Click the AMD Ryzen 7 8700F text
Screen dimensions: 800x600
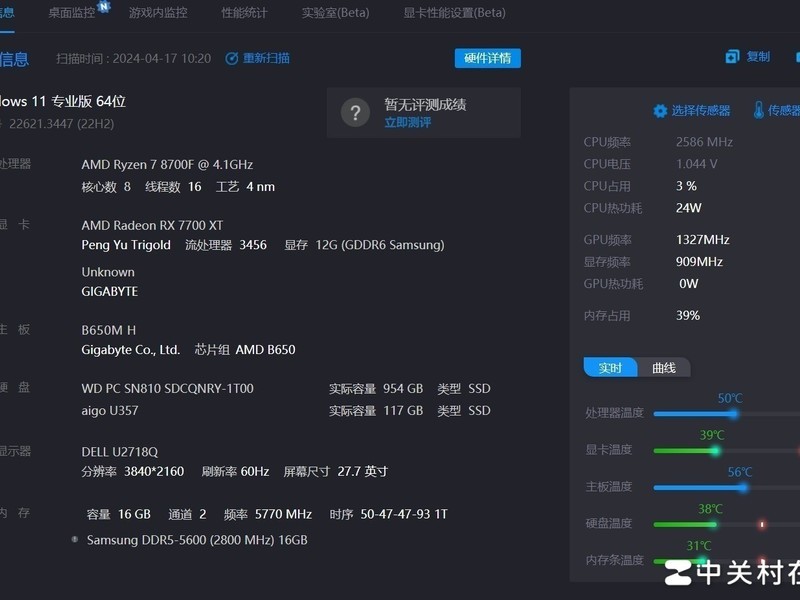(167, 165)
